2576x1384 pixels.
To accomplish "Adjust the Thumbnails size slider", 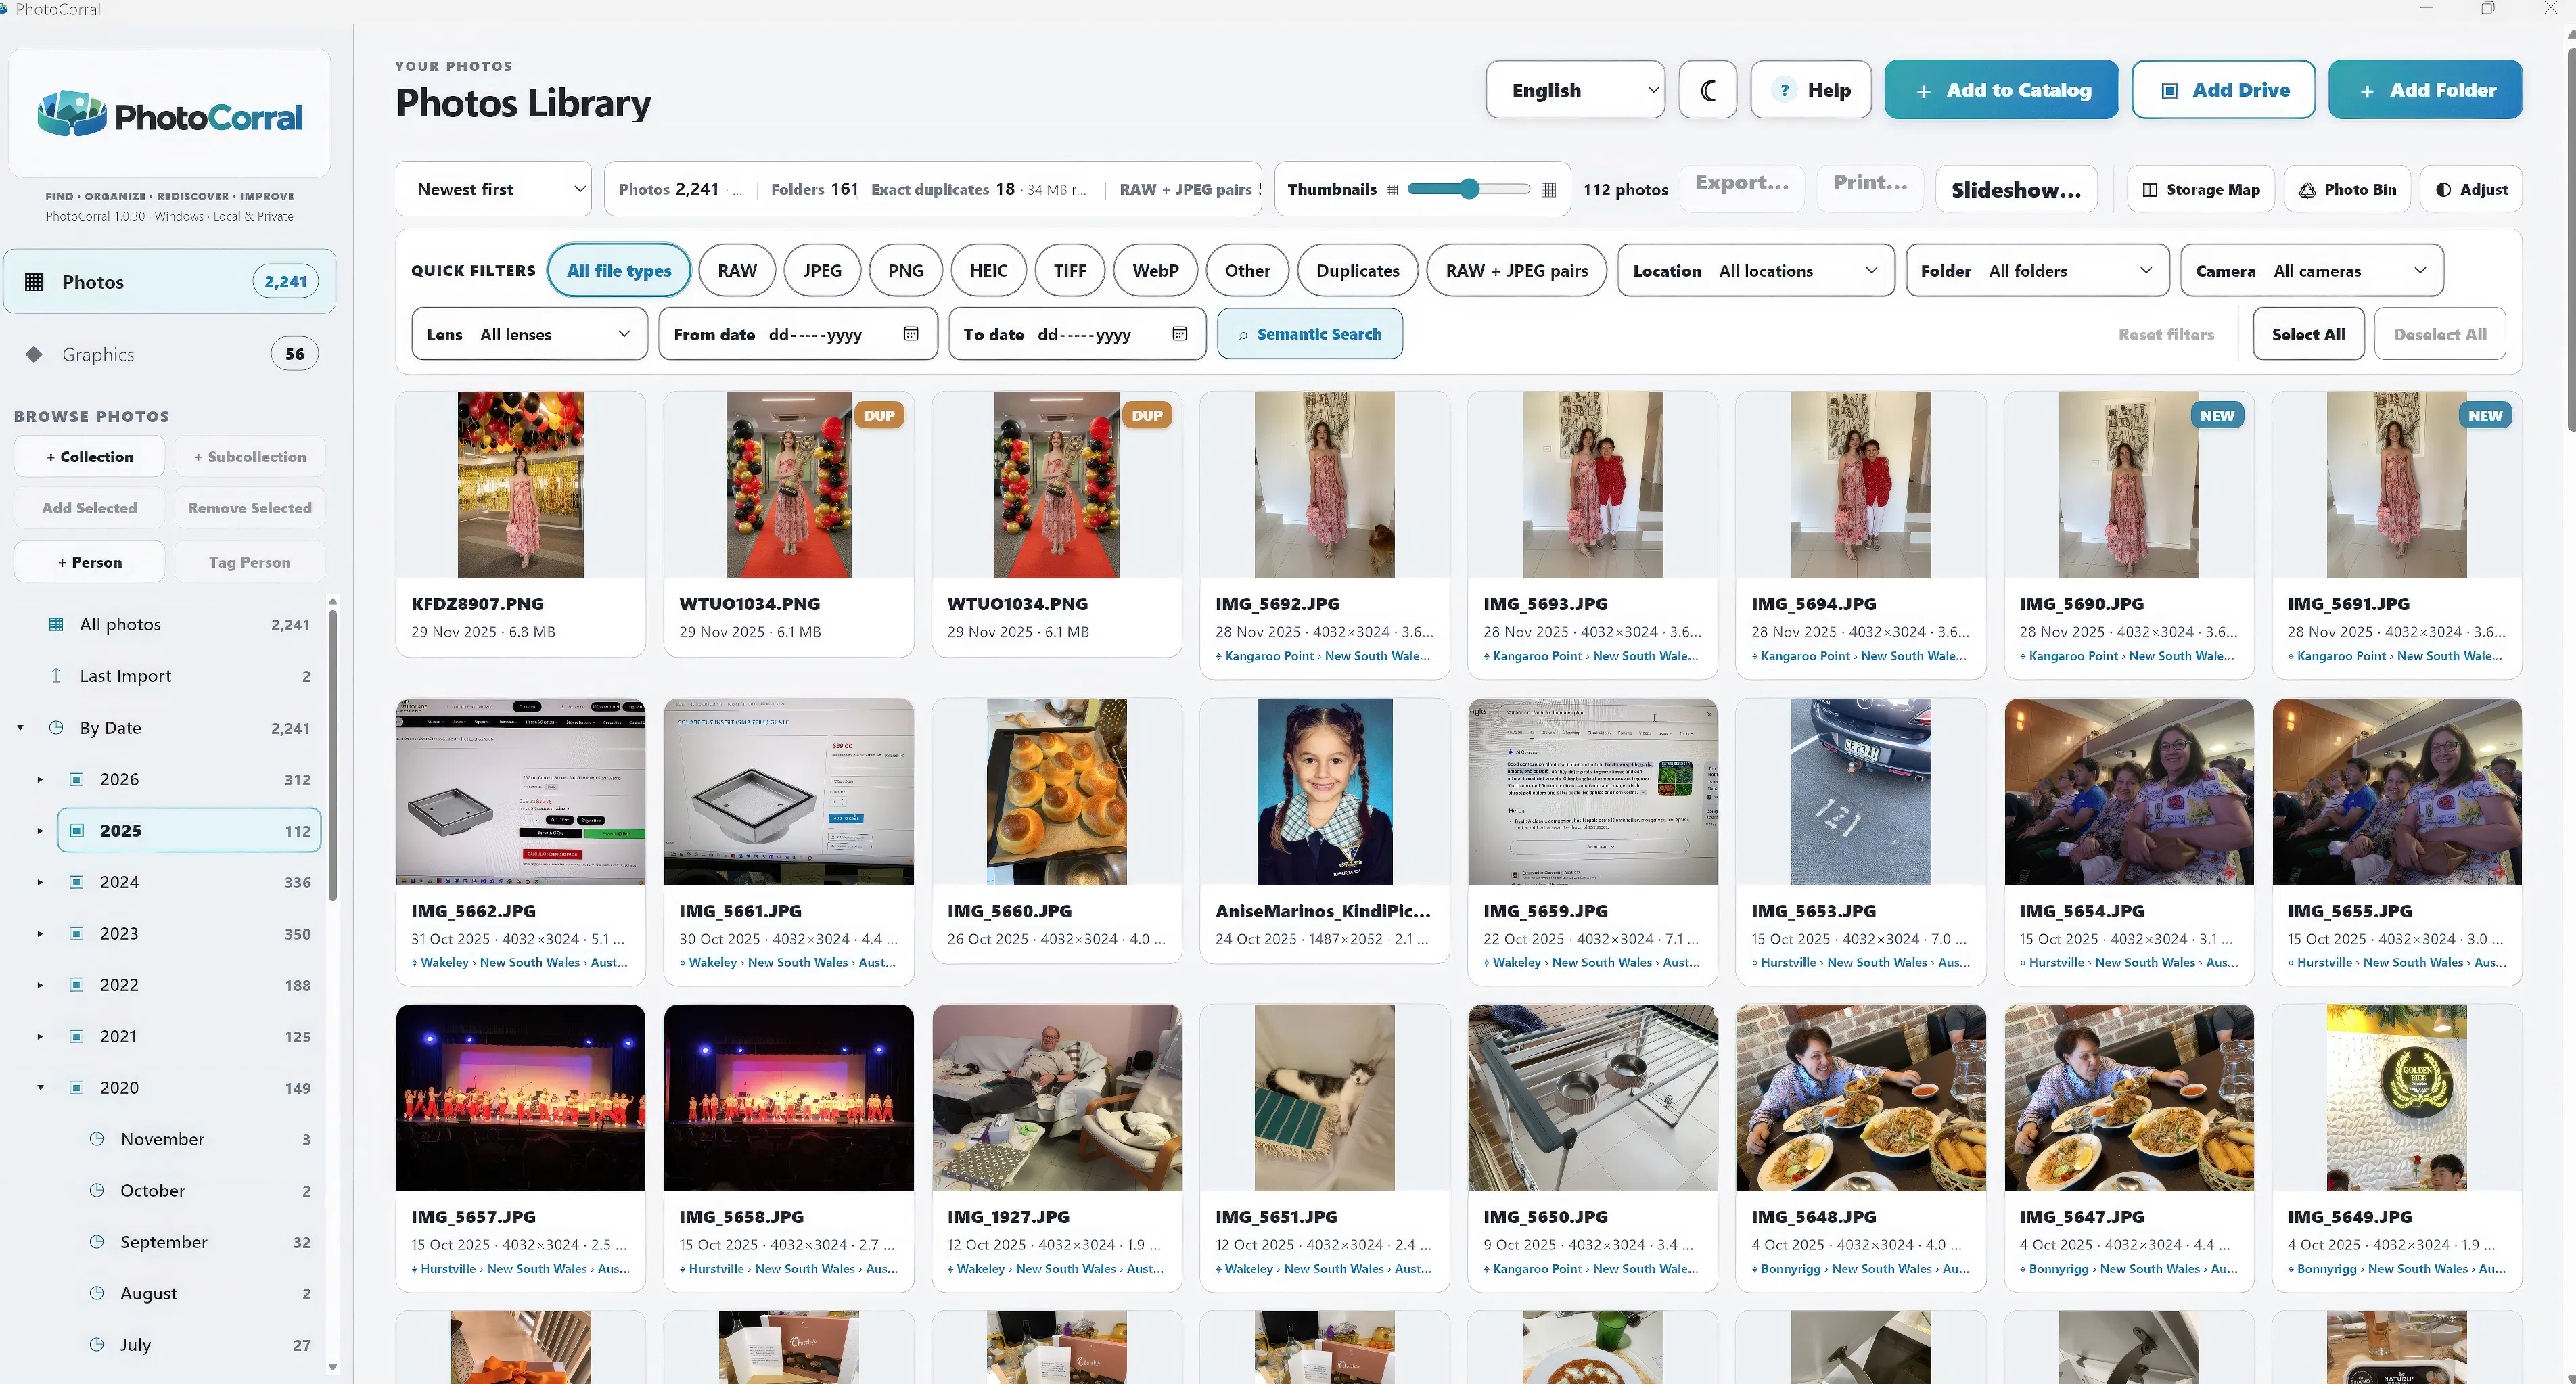I will point(1468,190).
